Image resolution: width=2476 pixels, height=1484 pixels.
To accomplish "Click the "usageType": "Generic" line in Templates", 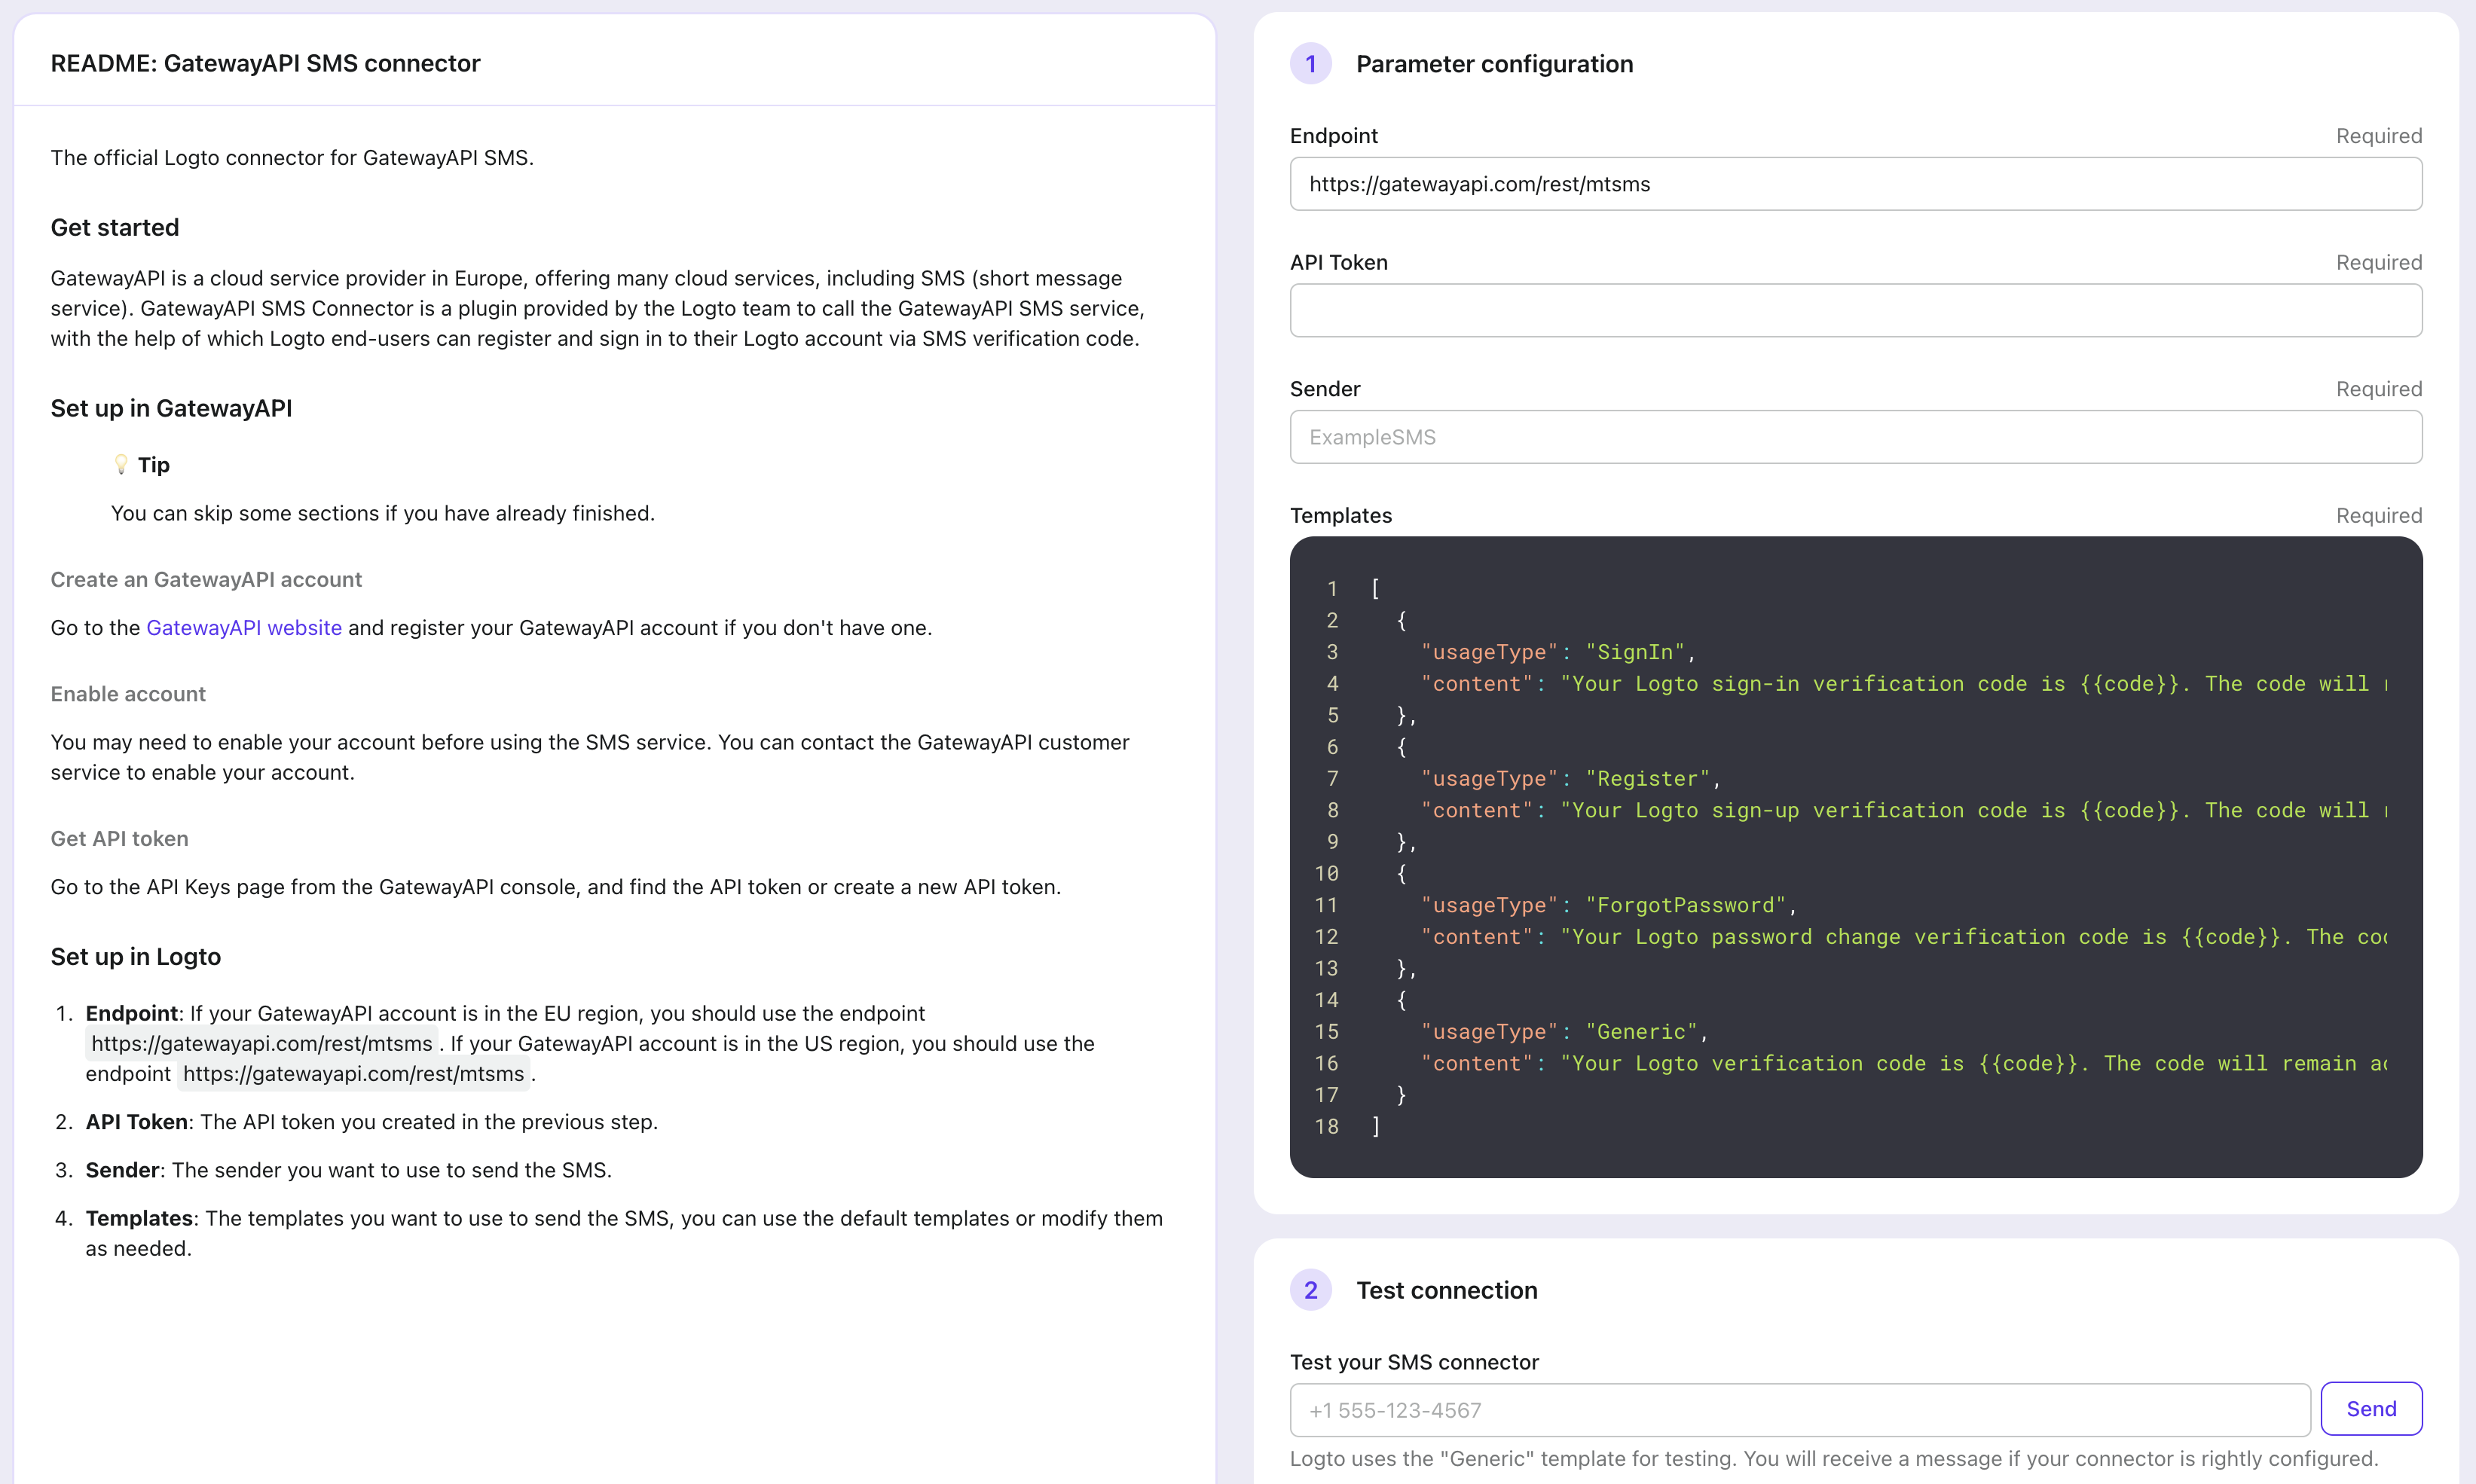I will (x=1564, y=1032).
